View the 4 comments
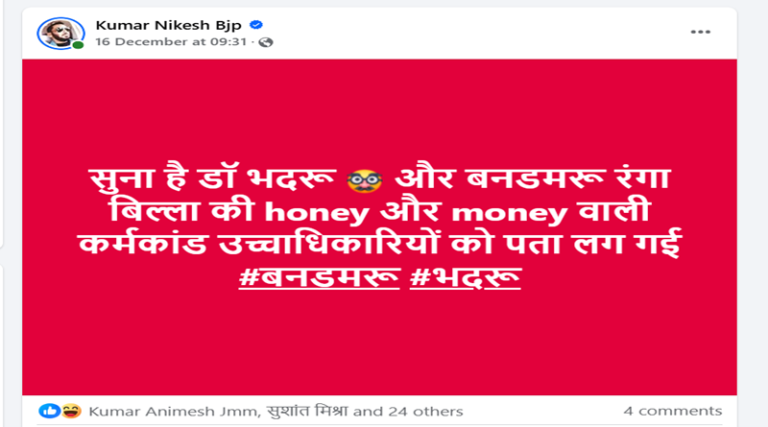The image size is (768, 427). pyautogui.click(x=672, y=411)
